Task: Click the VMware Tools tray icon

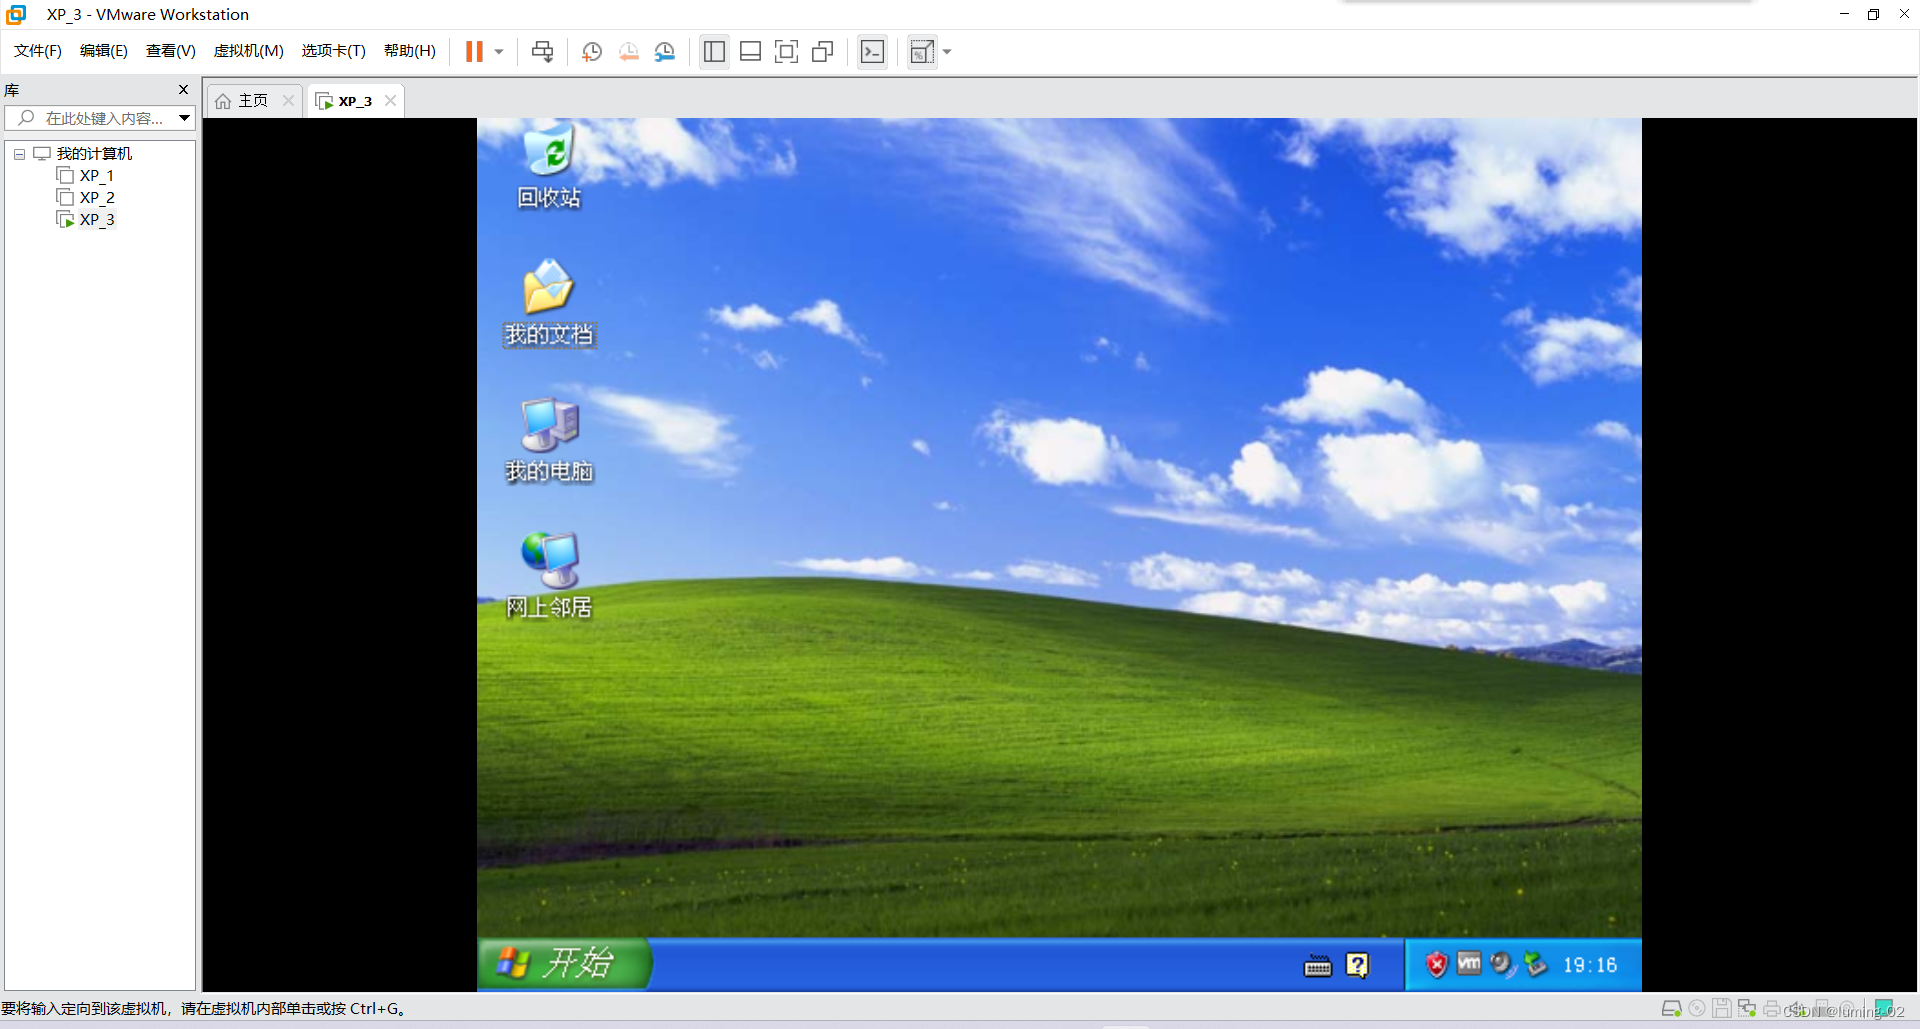Action: pyautogui.click(x=1469, y=964)
